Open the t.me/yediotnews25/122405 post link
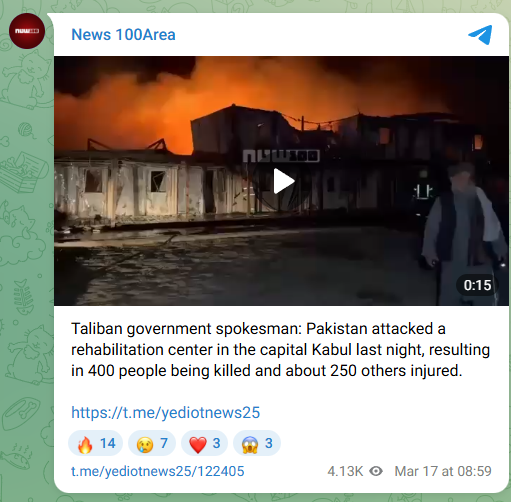The height and width of the screenshot is (502, 511). (x=158, y=471)
